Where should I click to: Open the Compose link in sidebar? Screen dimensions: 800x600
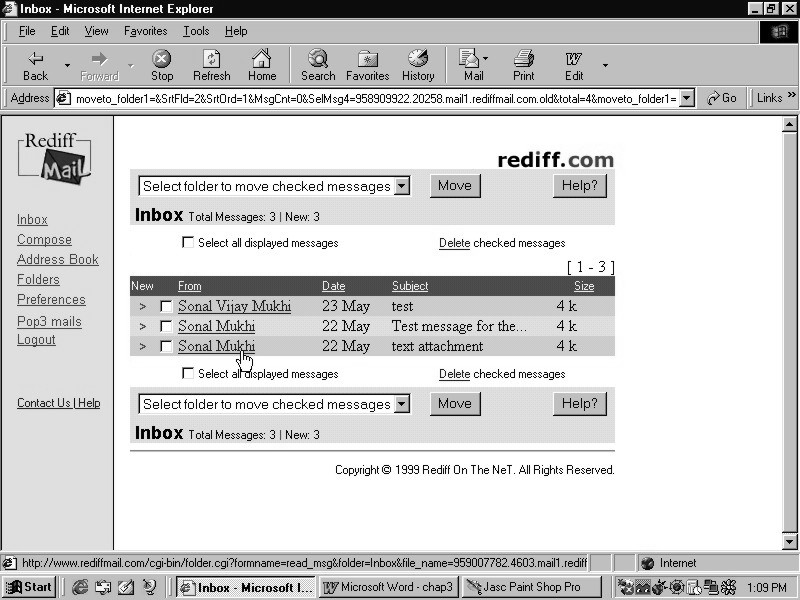44,240
